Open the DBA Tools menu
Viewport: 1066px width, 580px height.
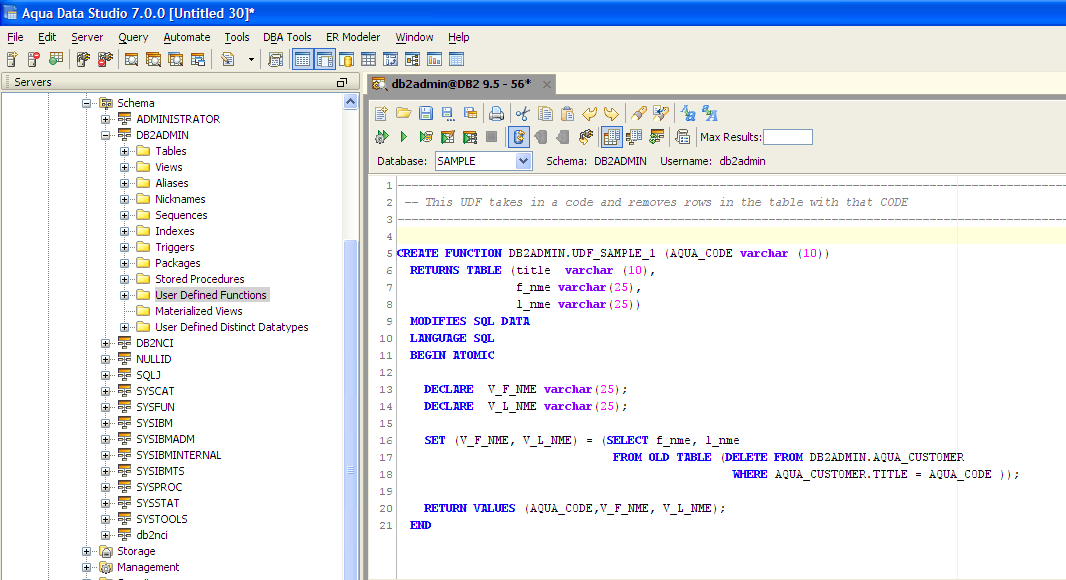(287, 37)
